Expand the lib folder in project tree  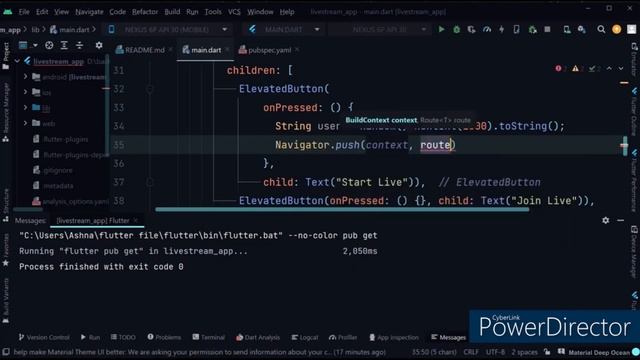(25, 108)
